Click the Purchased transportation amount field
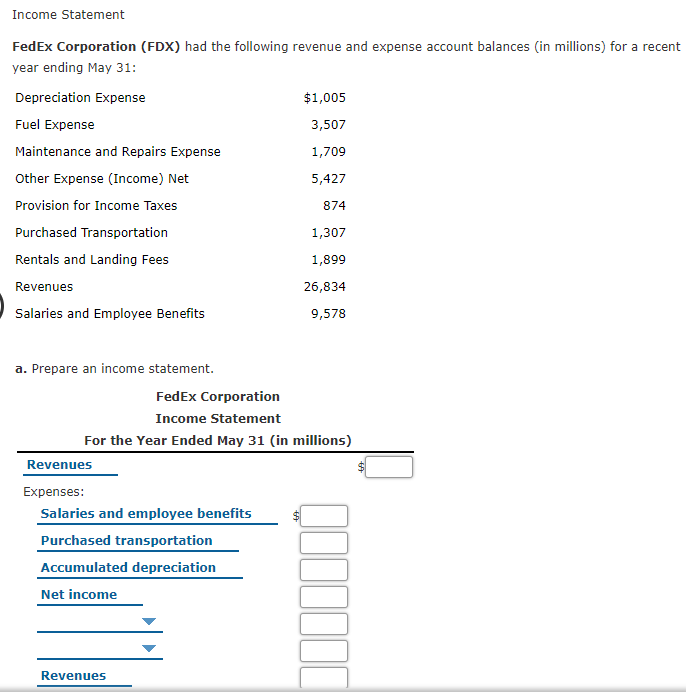Viewport: 686px width, 699px height. pyautogui.click(x=324, y=543)
